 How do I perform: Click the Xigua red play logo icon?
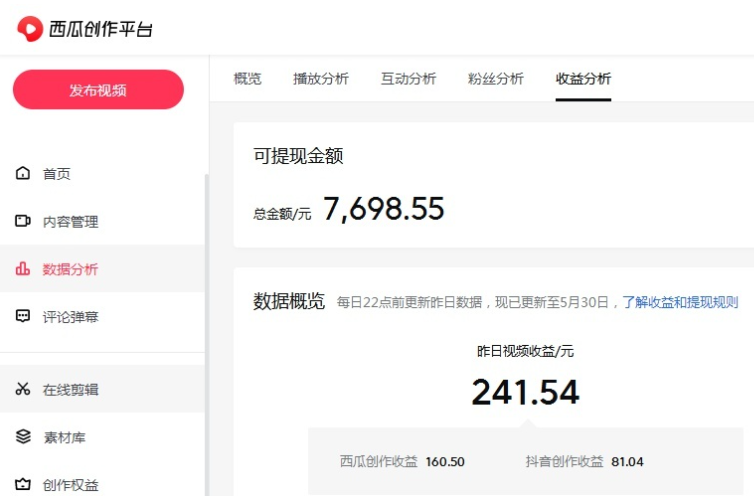(30, 29)
